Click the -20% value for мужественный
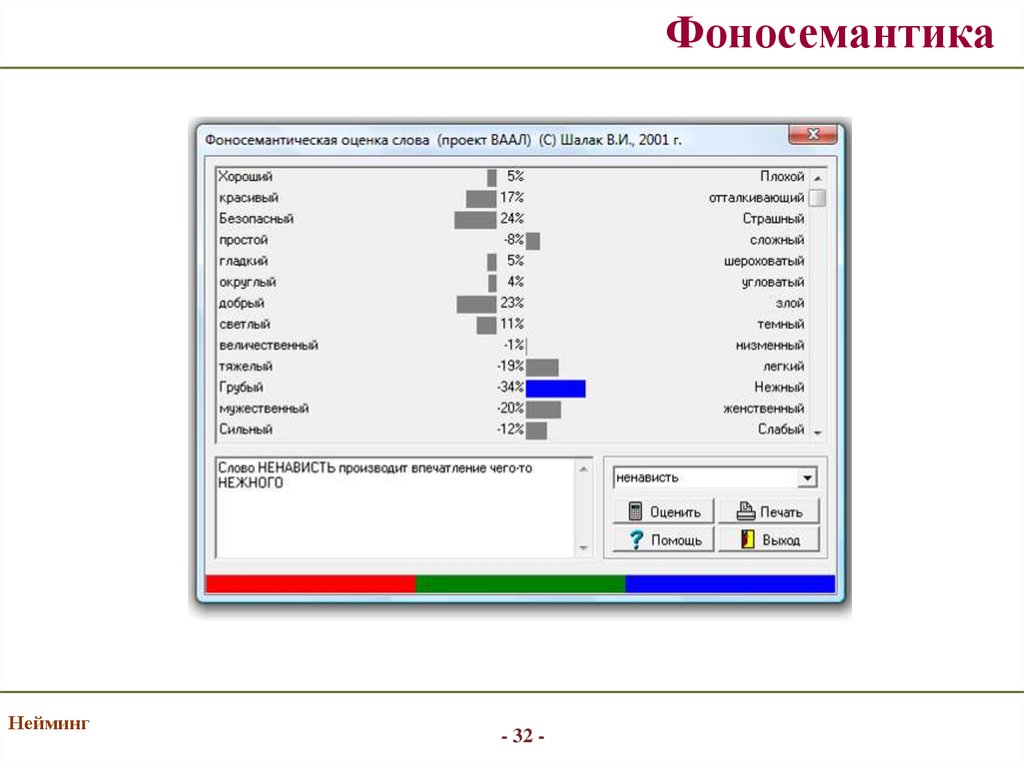This screenshot has width=1024, height=767. 510,408
